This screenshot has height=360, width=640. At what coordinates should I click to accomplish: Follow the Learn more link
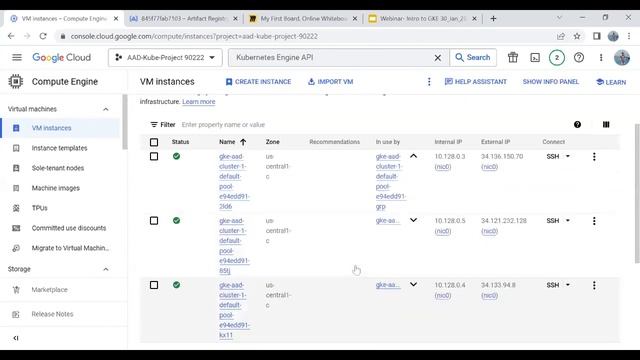click(199, 102)
